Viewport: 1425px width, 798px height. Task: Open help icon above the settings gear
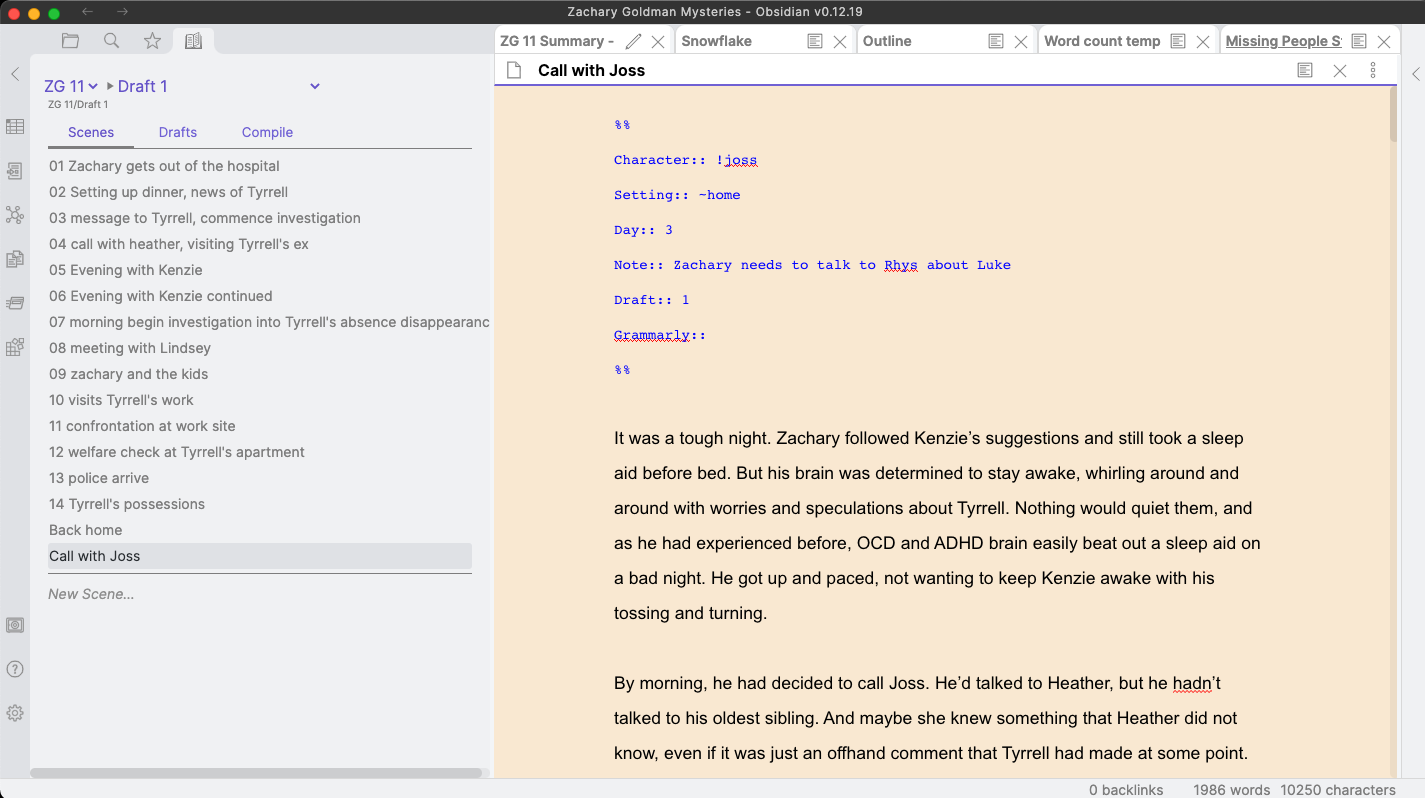15,669
